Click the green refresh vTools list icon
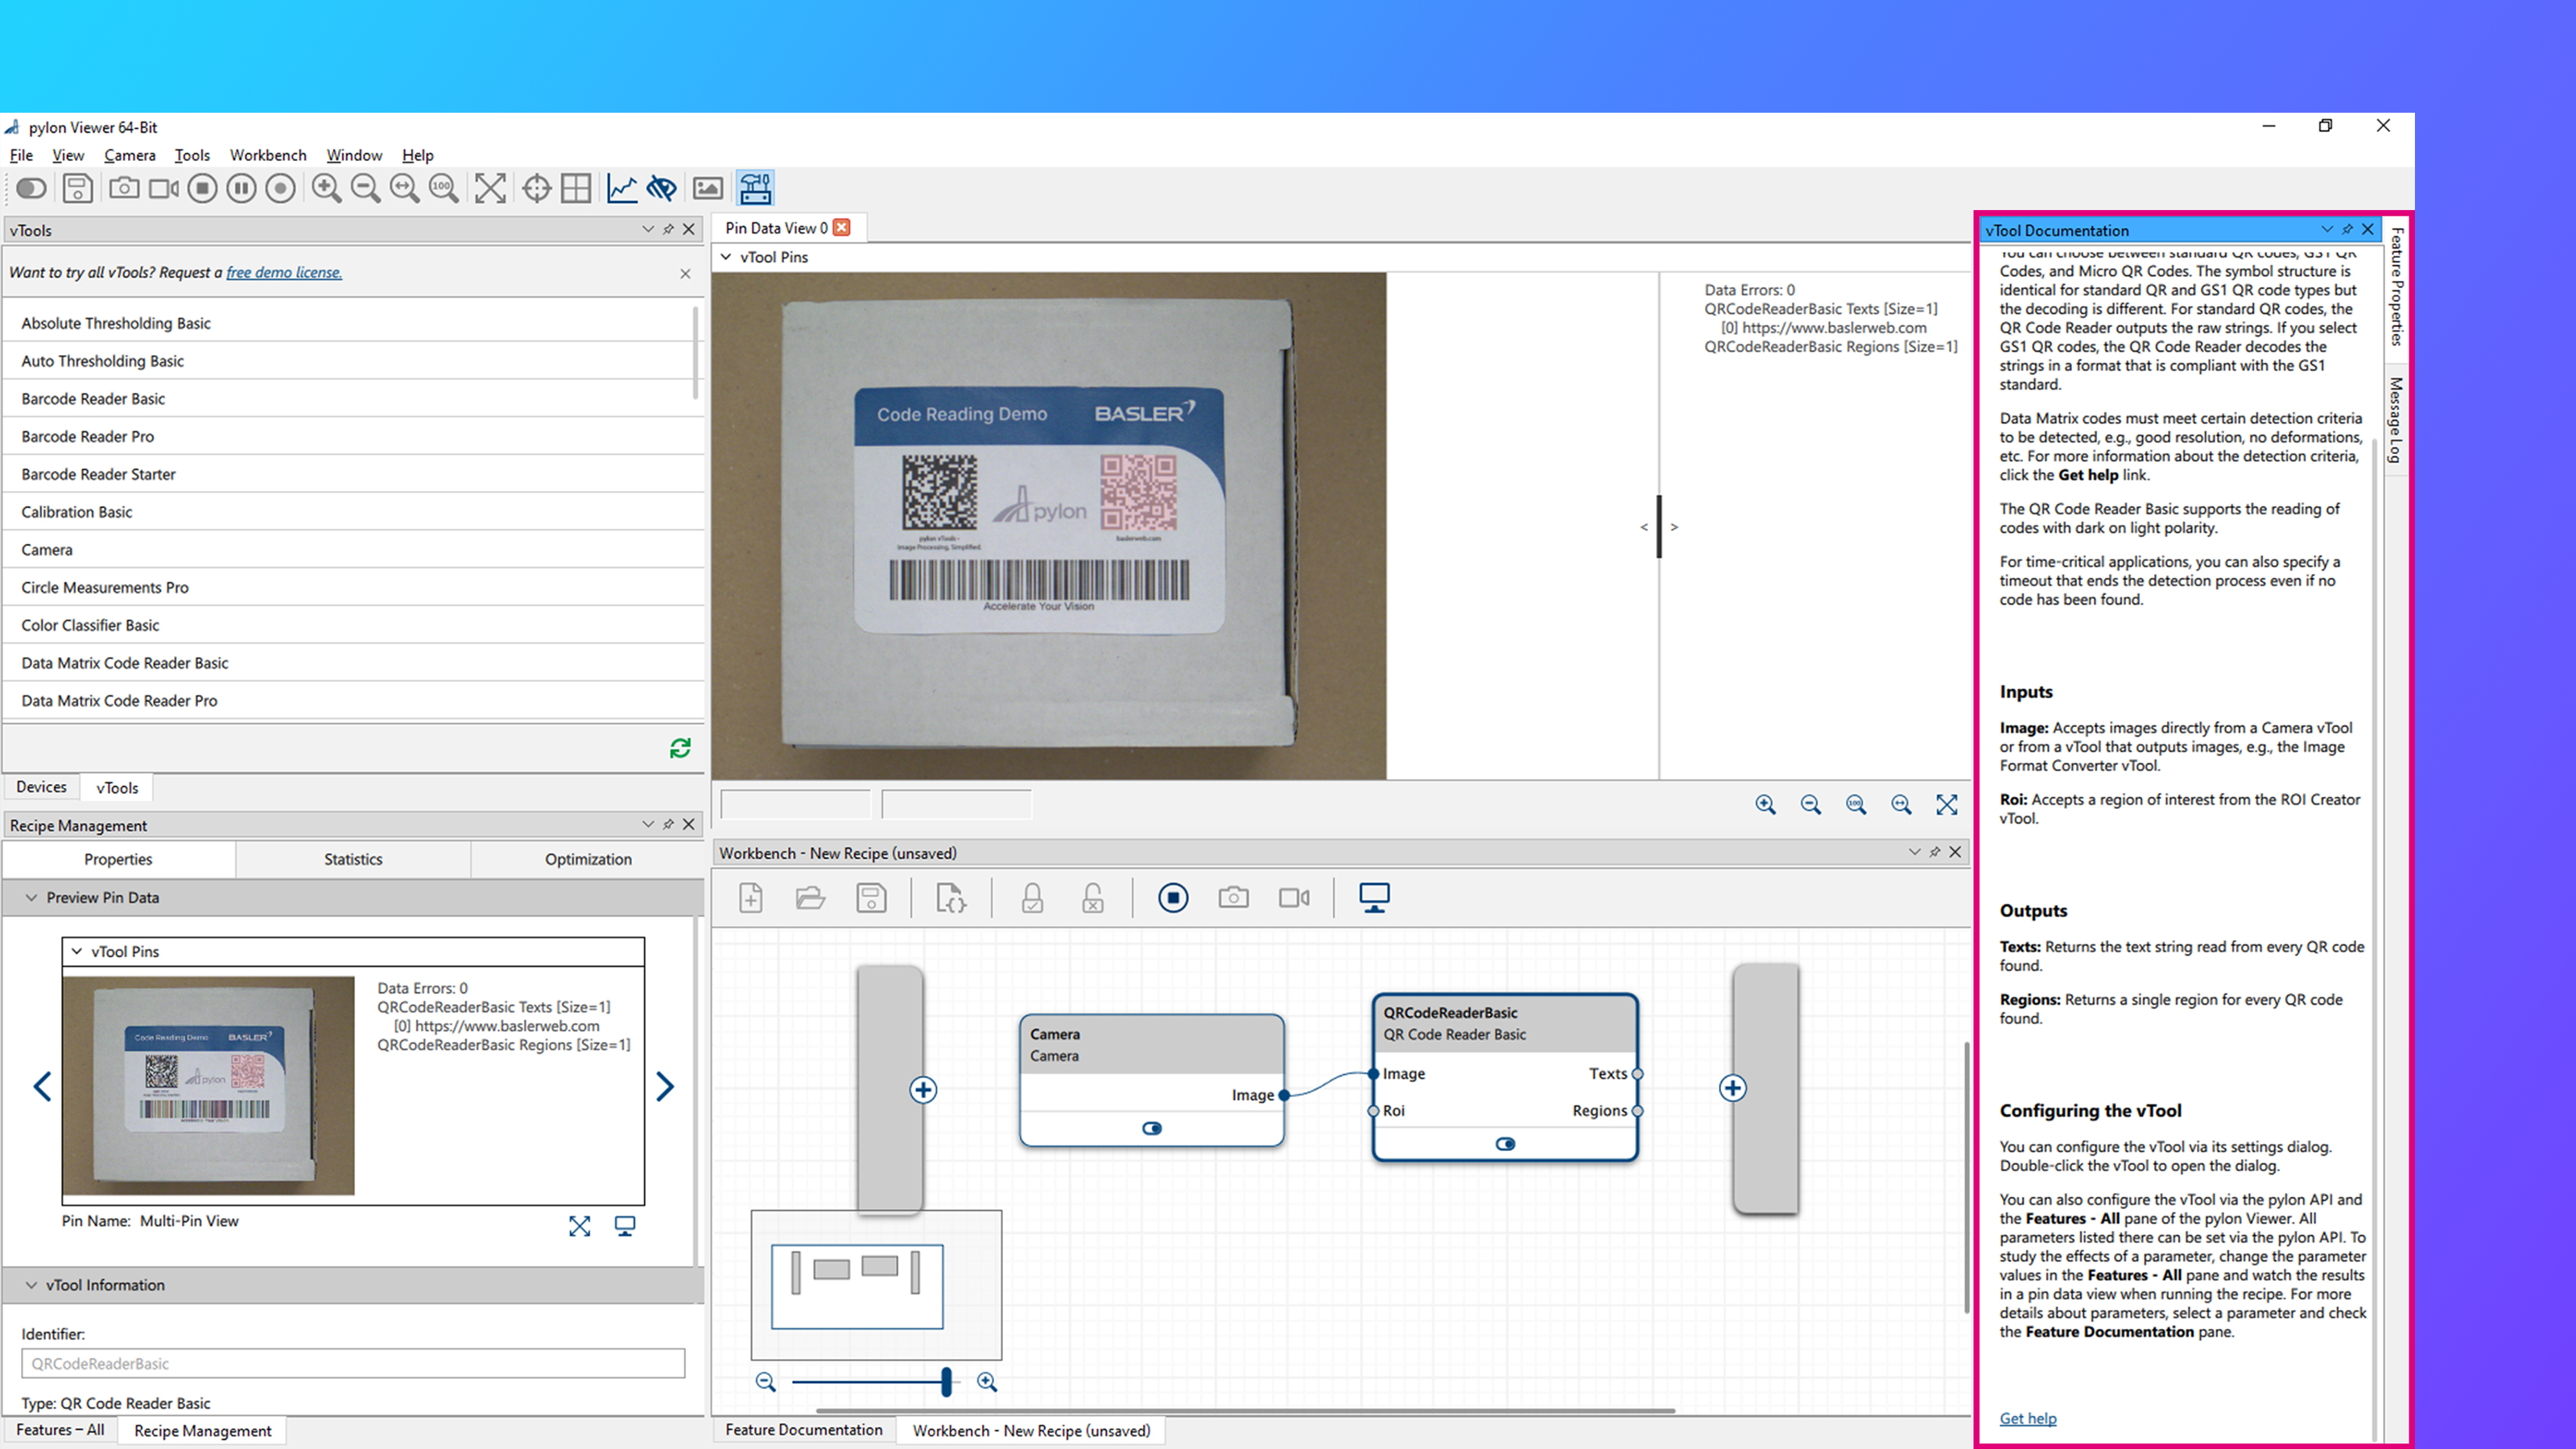 pos(680,748)
